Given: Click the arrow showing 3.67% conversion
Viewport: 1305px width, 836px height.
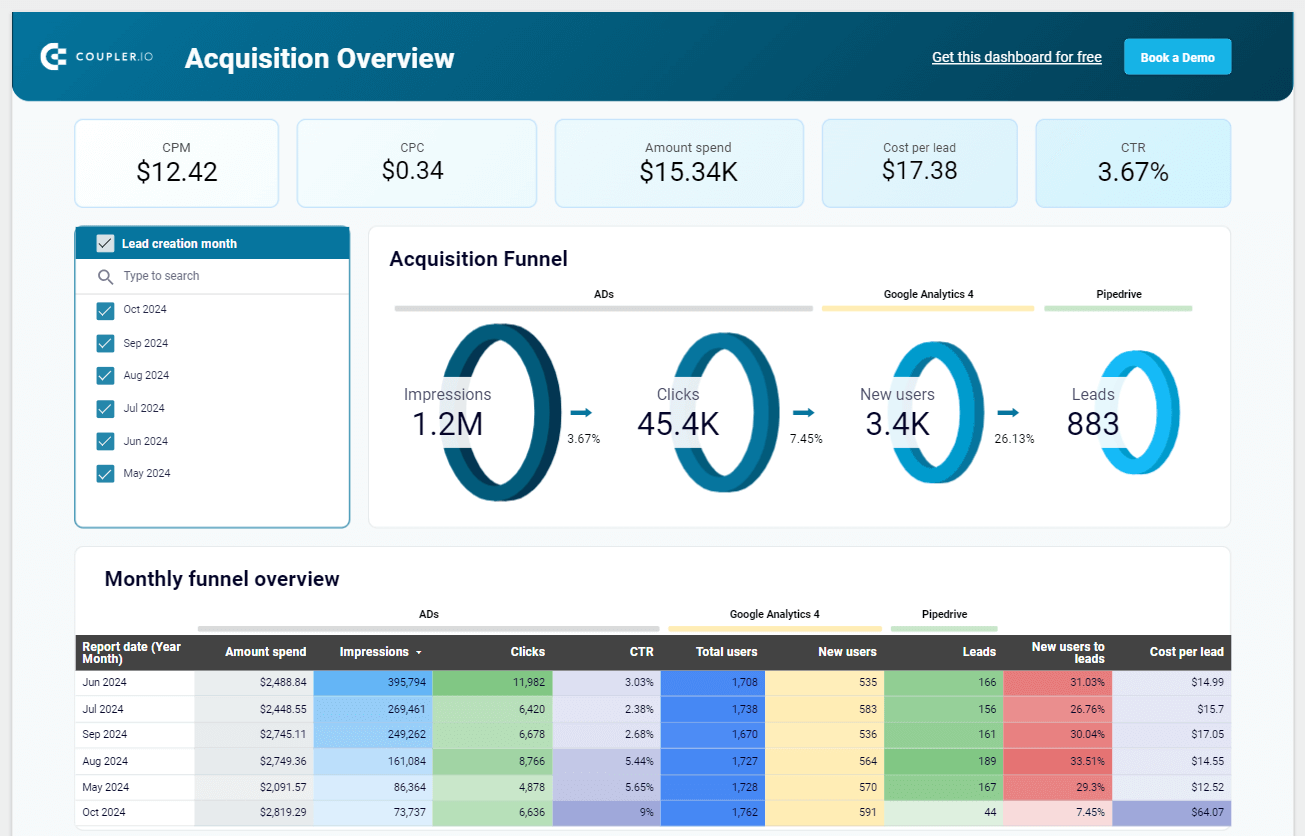Looking at the screenshot, I should [581, 412].
